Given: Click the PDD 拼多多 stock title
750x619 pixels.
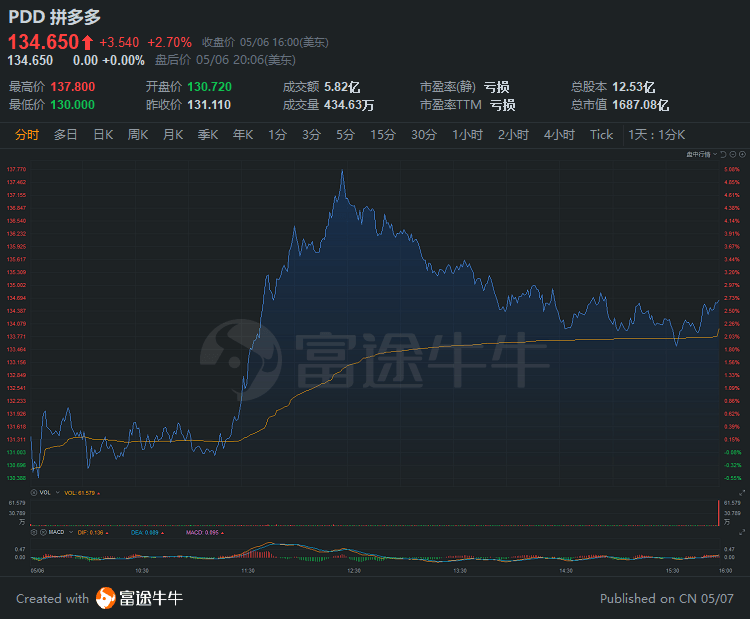Looking at the screenshot, I should [55, 17].
